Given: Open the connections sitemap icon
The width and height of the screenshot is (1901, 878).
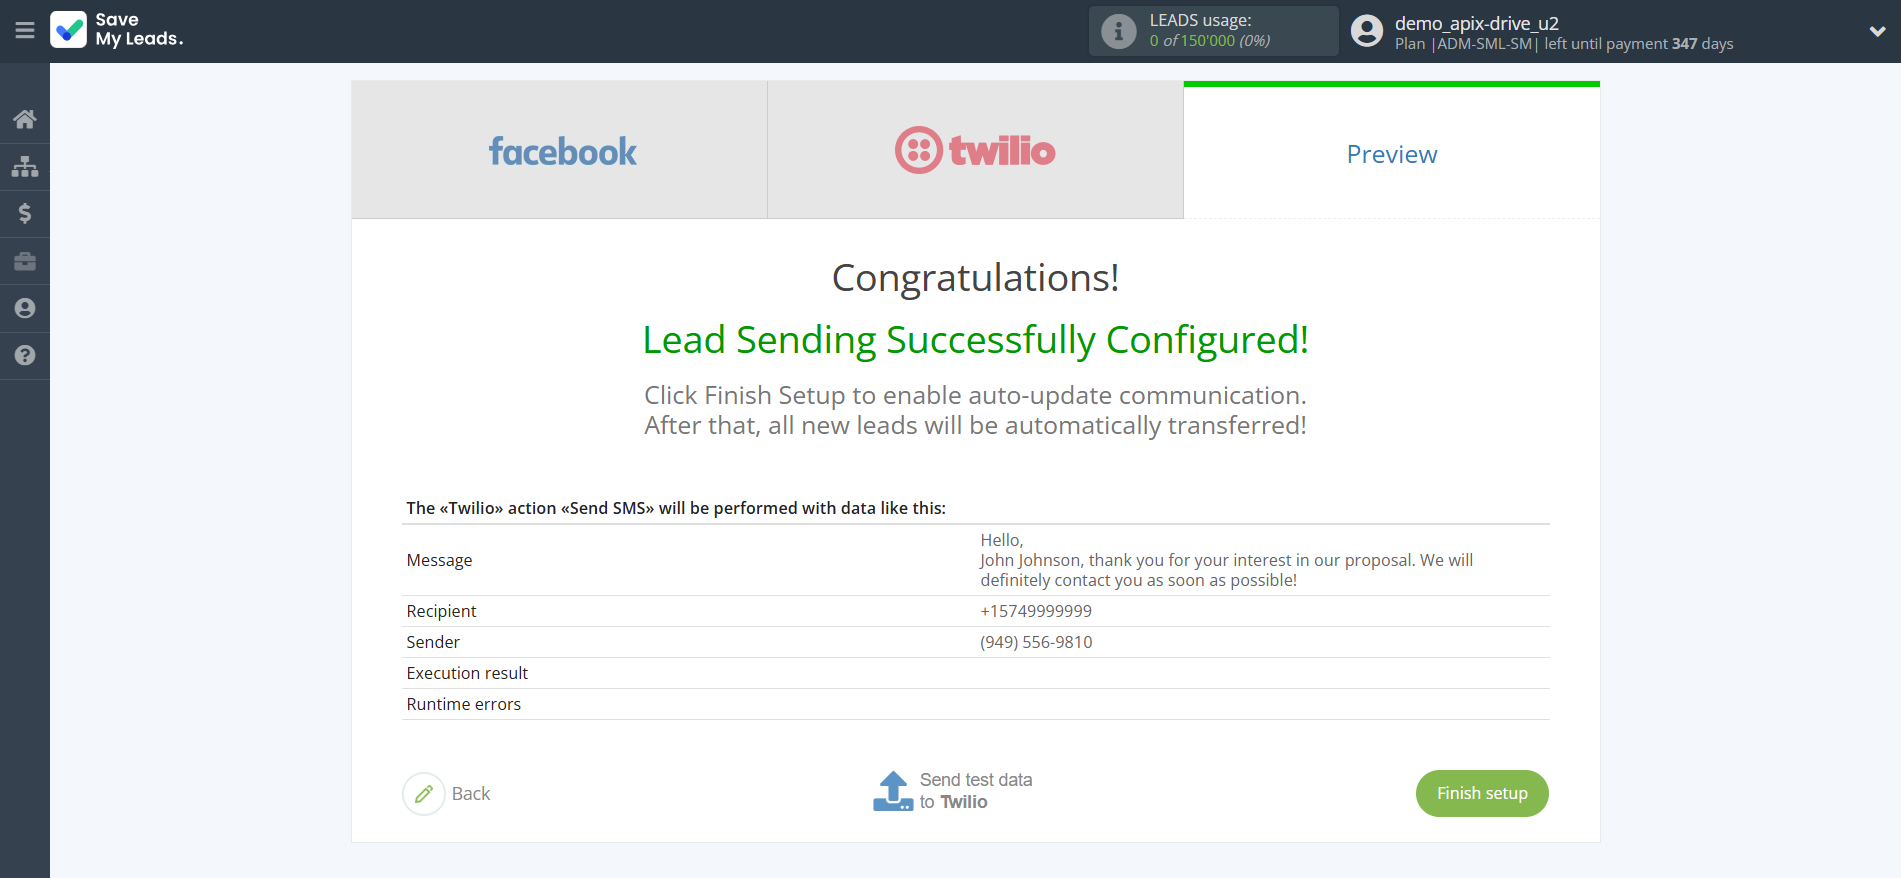Looking at the screenshot, I should pos(25,166).
